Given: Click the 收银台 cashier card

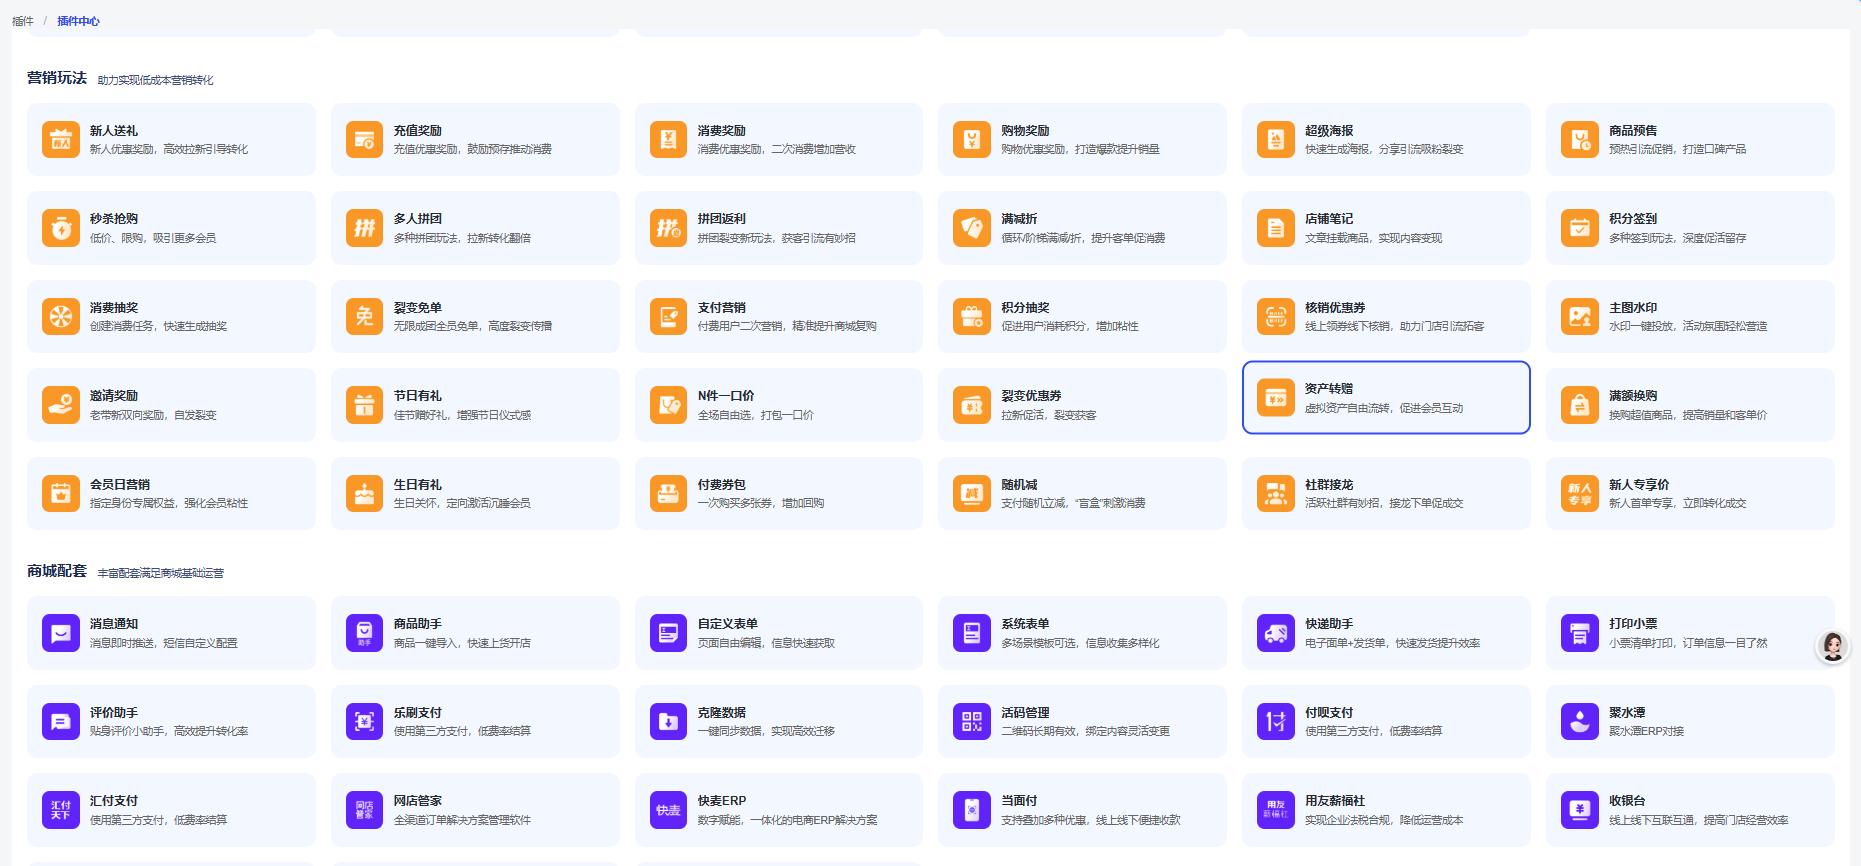Looking at the screenshot, I should (1689, 810).
